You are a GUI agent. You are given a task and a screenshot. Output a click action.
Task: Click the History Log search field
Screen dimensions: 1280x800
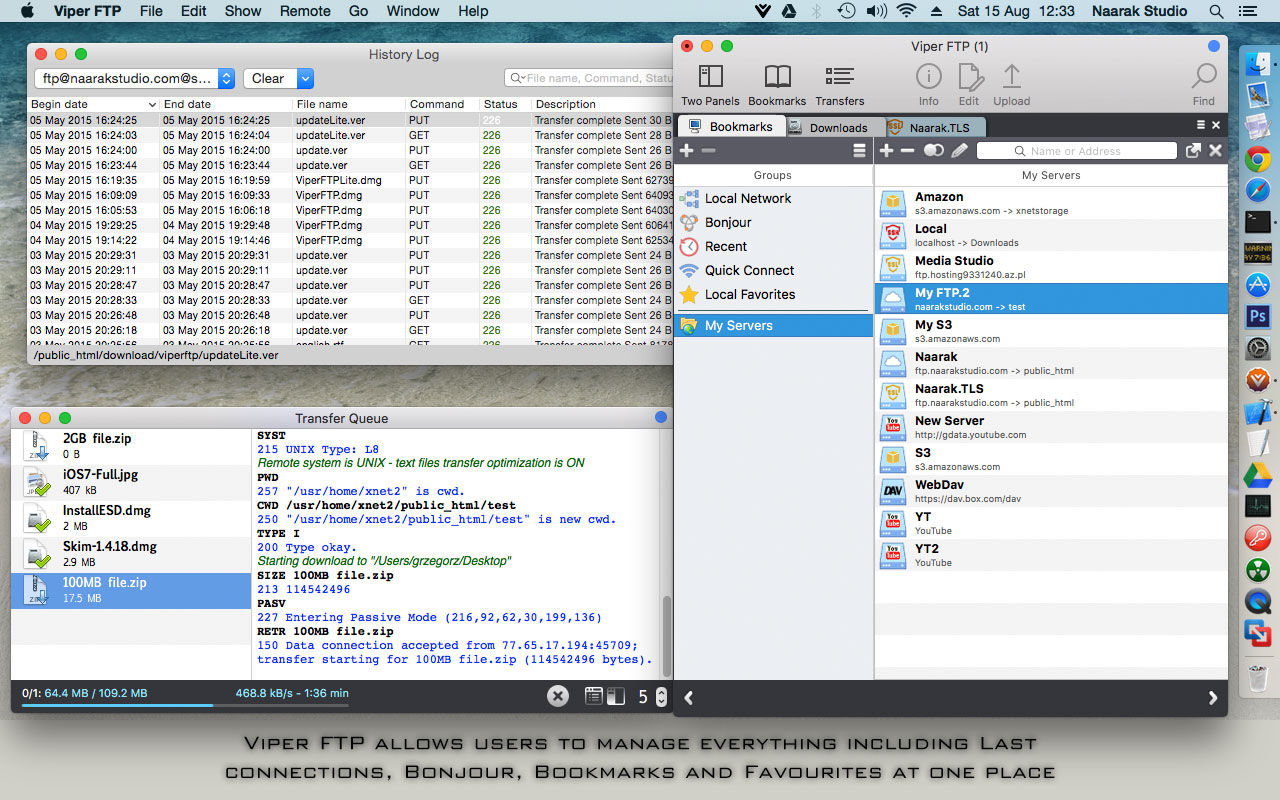590,78
